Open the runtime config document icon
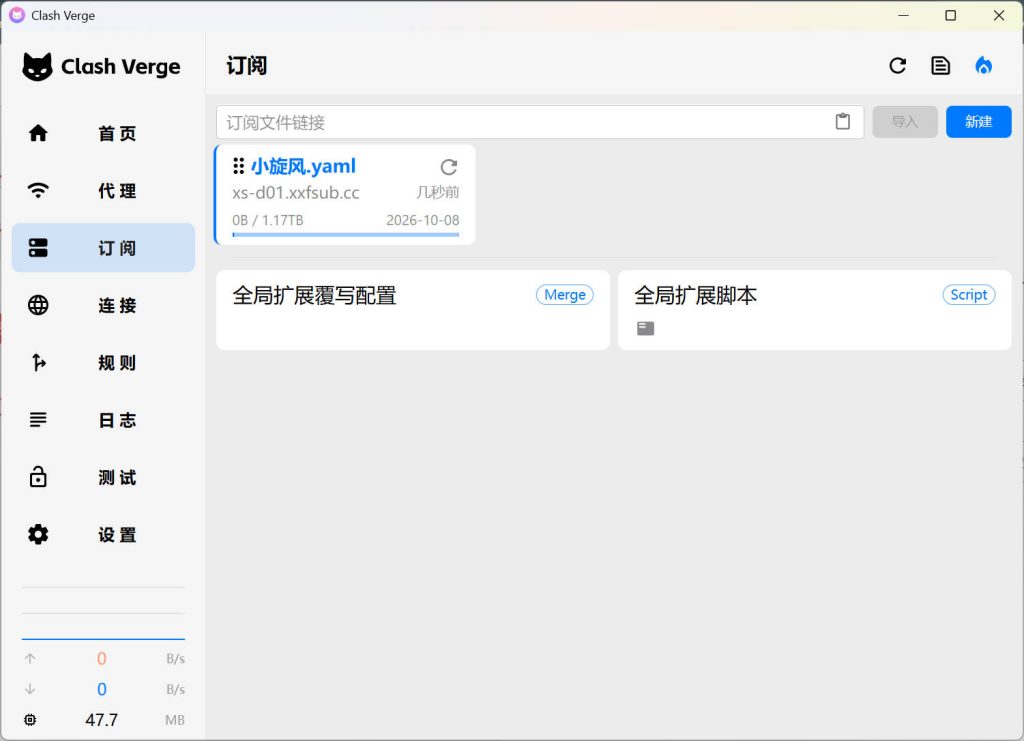Image resolution: width=1024 pixels, height=741 pixels. click(940, 66)
